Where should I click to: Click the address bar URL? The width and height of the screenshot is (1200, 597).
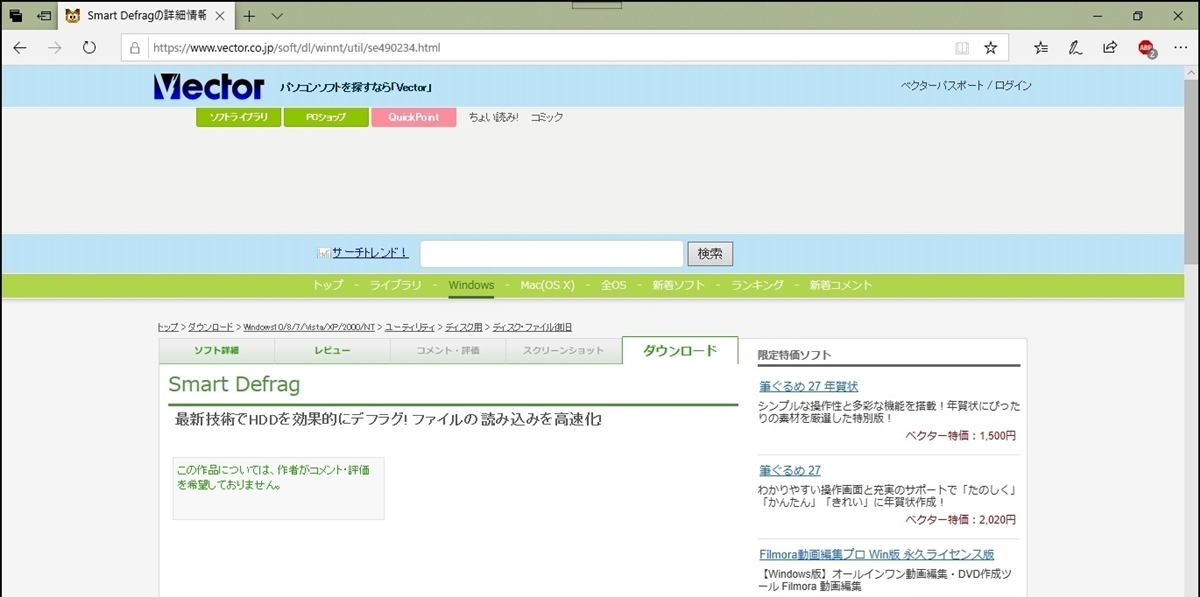coord(296,48)
